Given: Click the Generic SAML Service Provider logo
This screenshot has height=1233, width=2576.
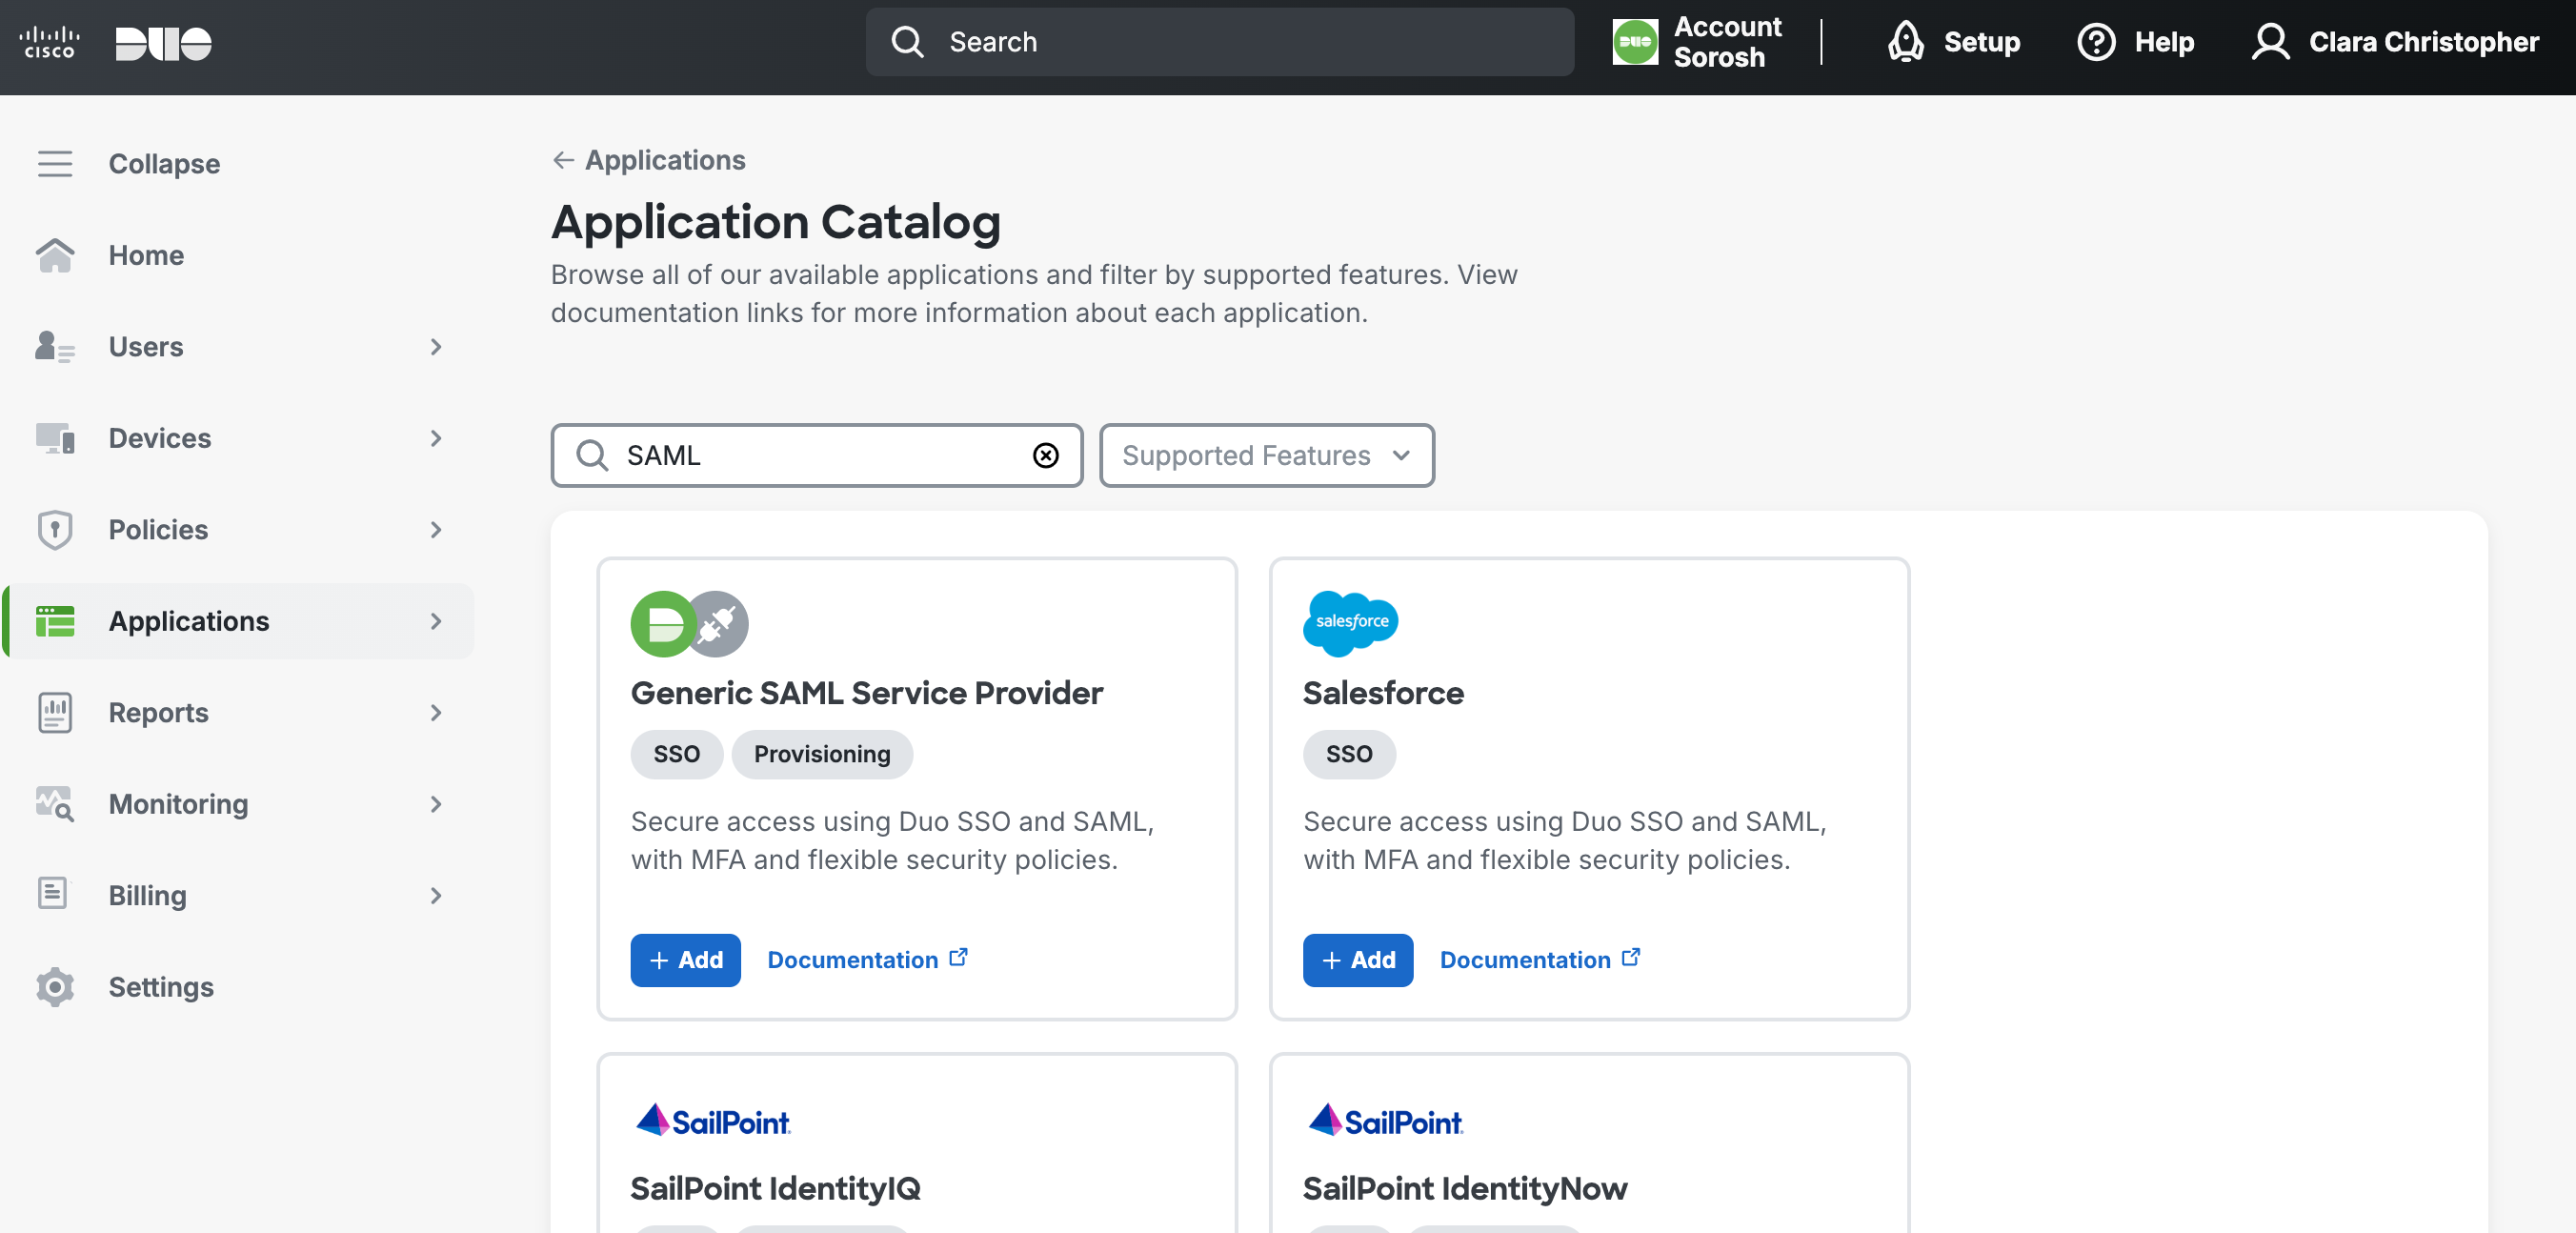Looking at the screenshot, I should [x=689, y=624].
